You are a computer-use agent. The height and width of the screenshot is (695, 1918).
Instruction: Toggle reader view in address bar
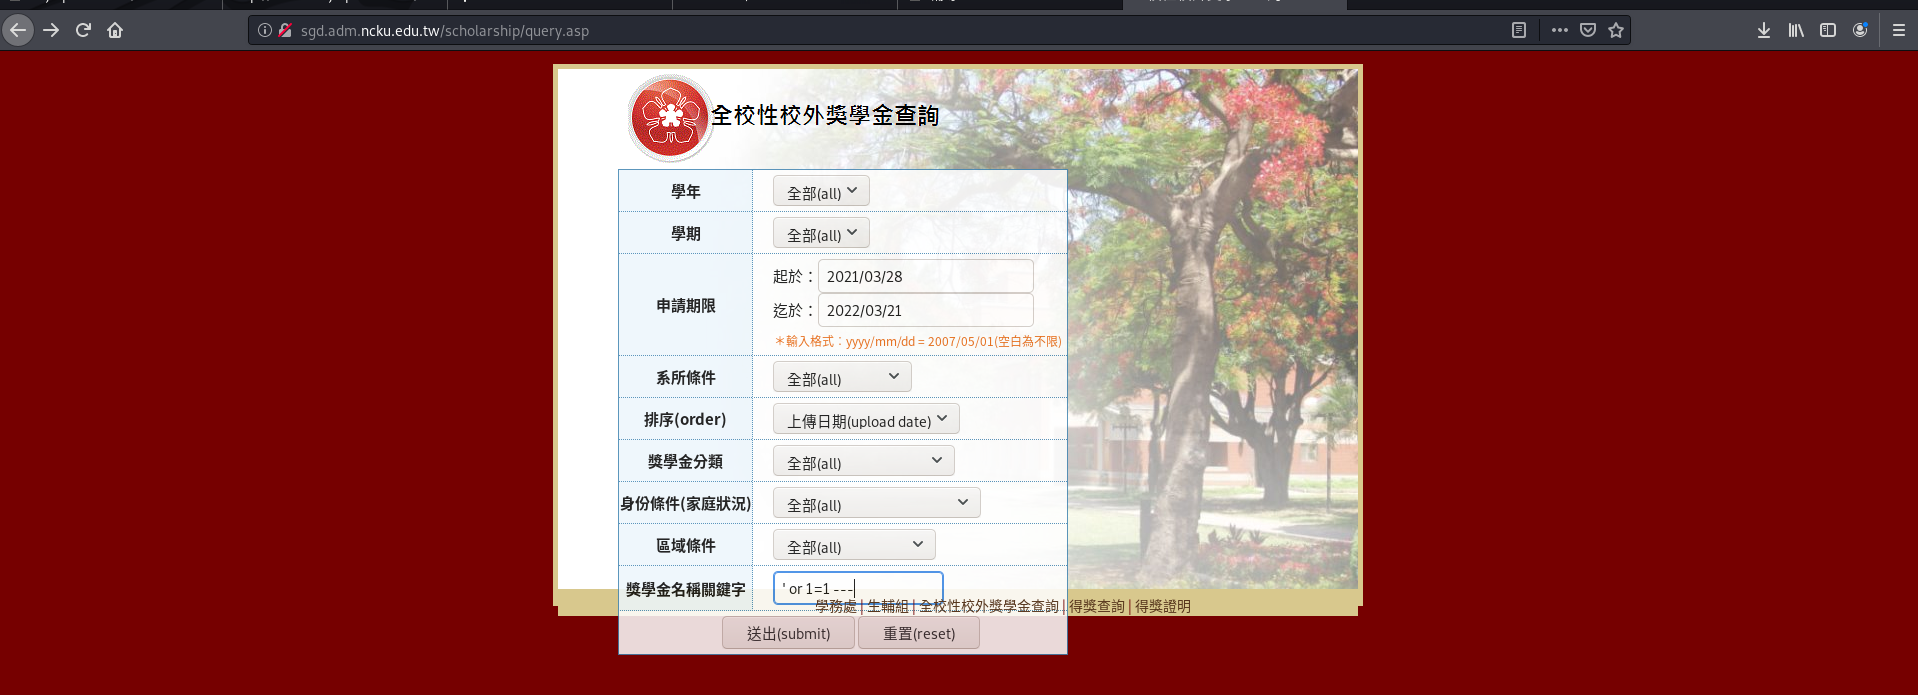point(1519,30)
